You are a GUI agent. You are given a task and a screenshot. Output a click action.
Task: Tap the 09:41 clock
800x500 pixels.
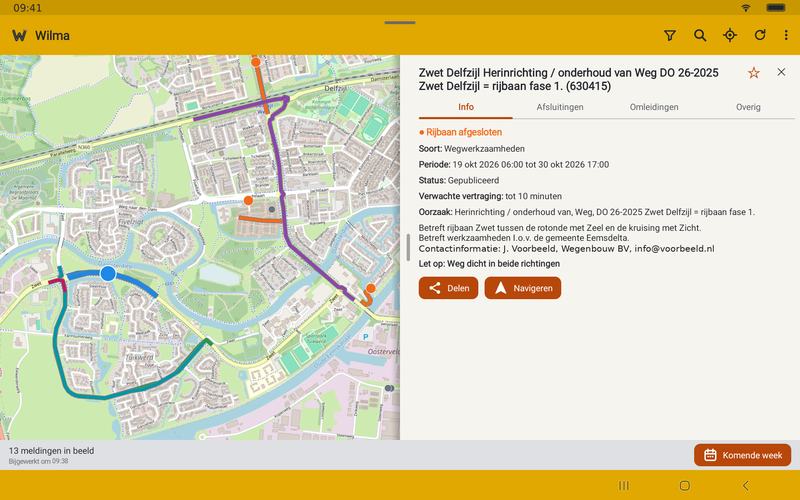(x=28, y=8)
